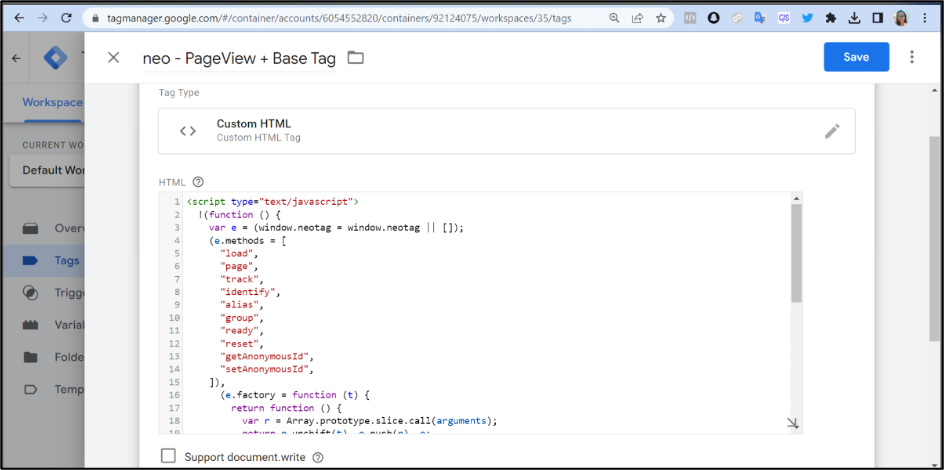Open the Chrome profile avatar

coord(901,18)
